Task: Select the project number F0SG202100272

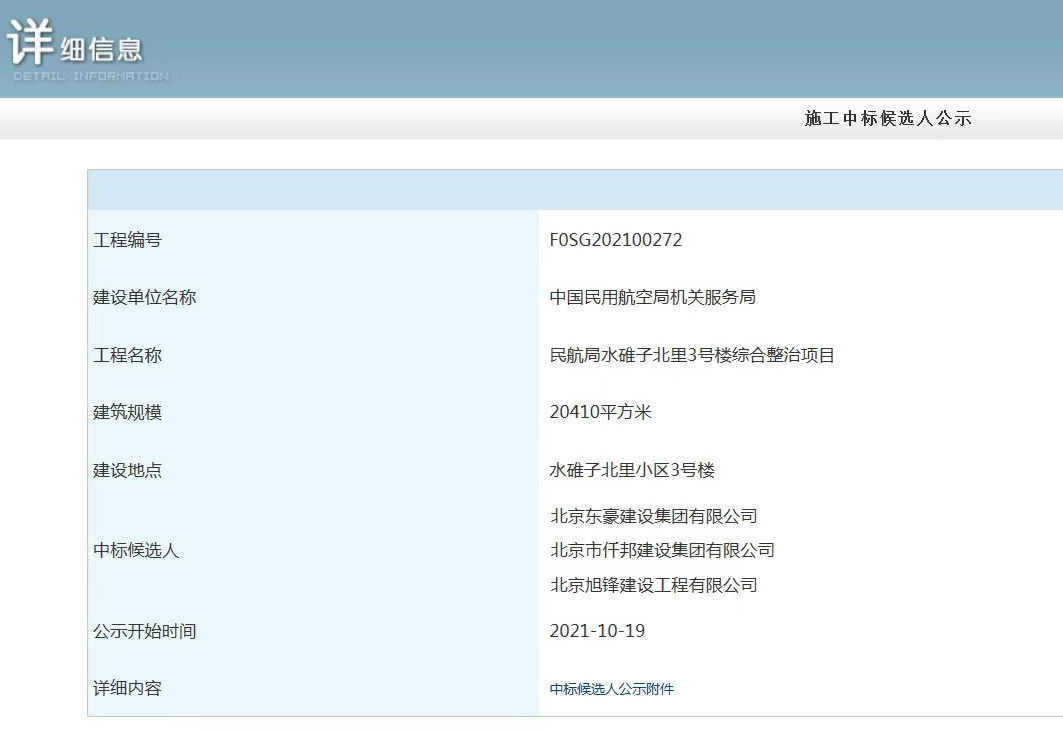Action: pos(615,240)
